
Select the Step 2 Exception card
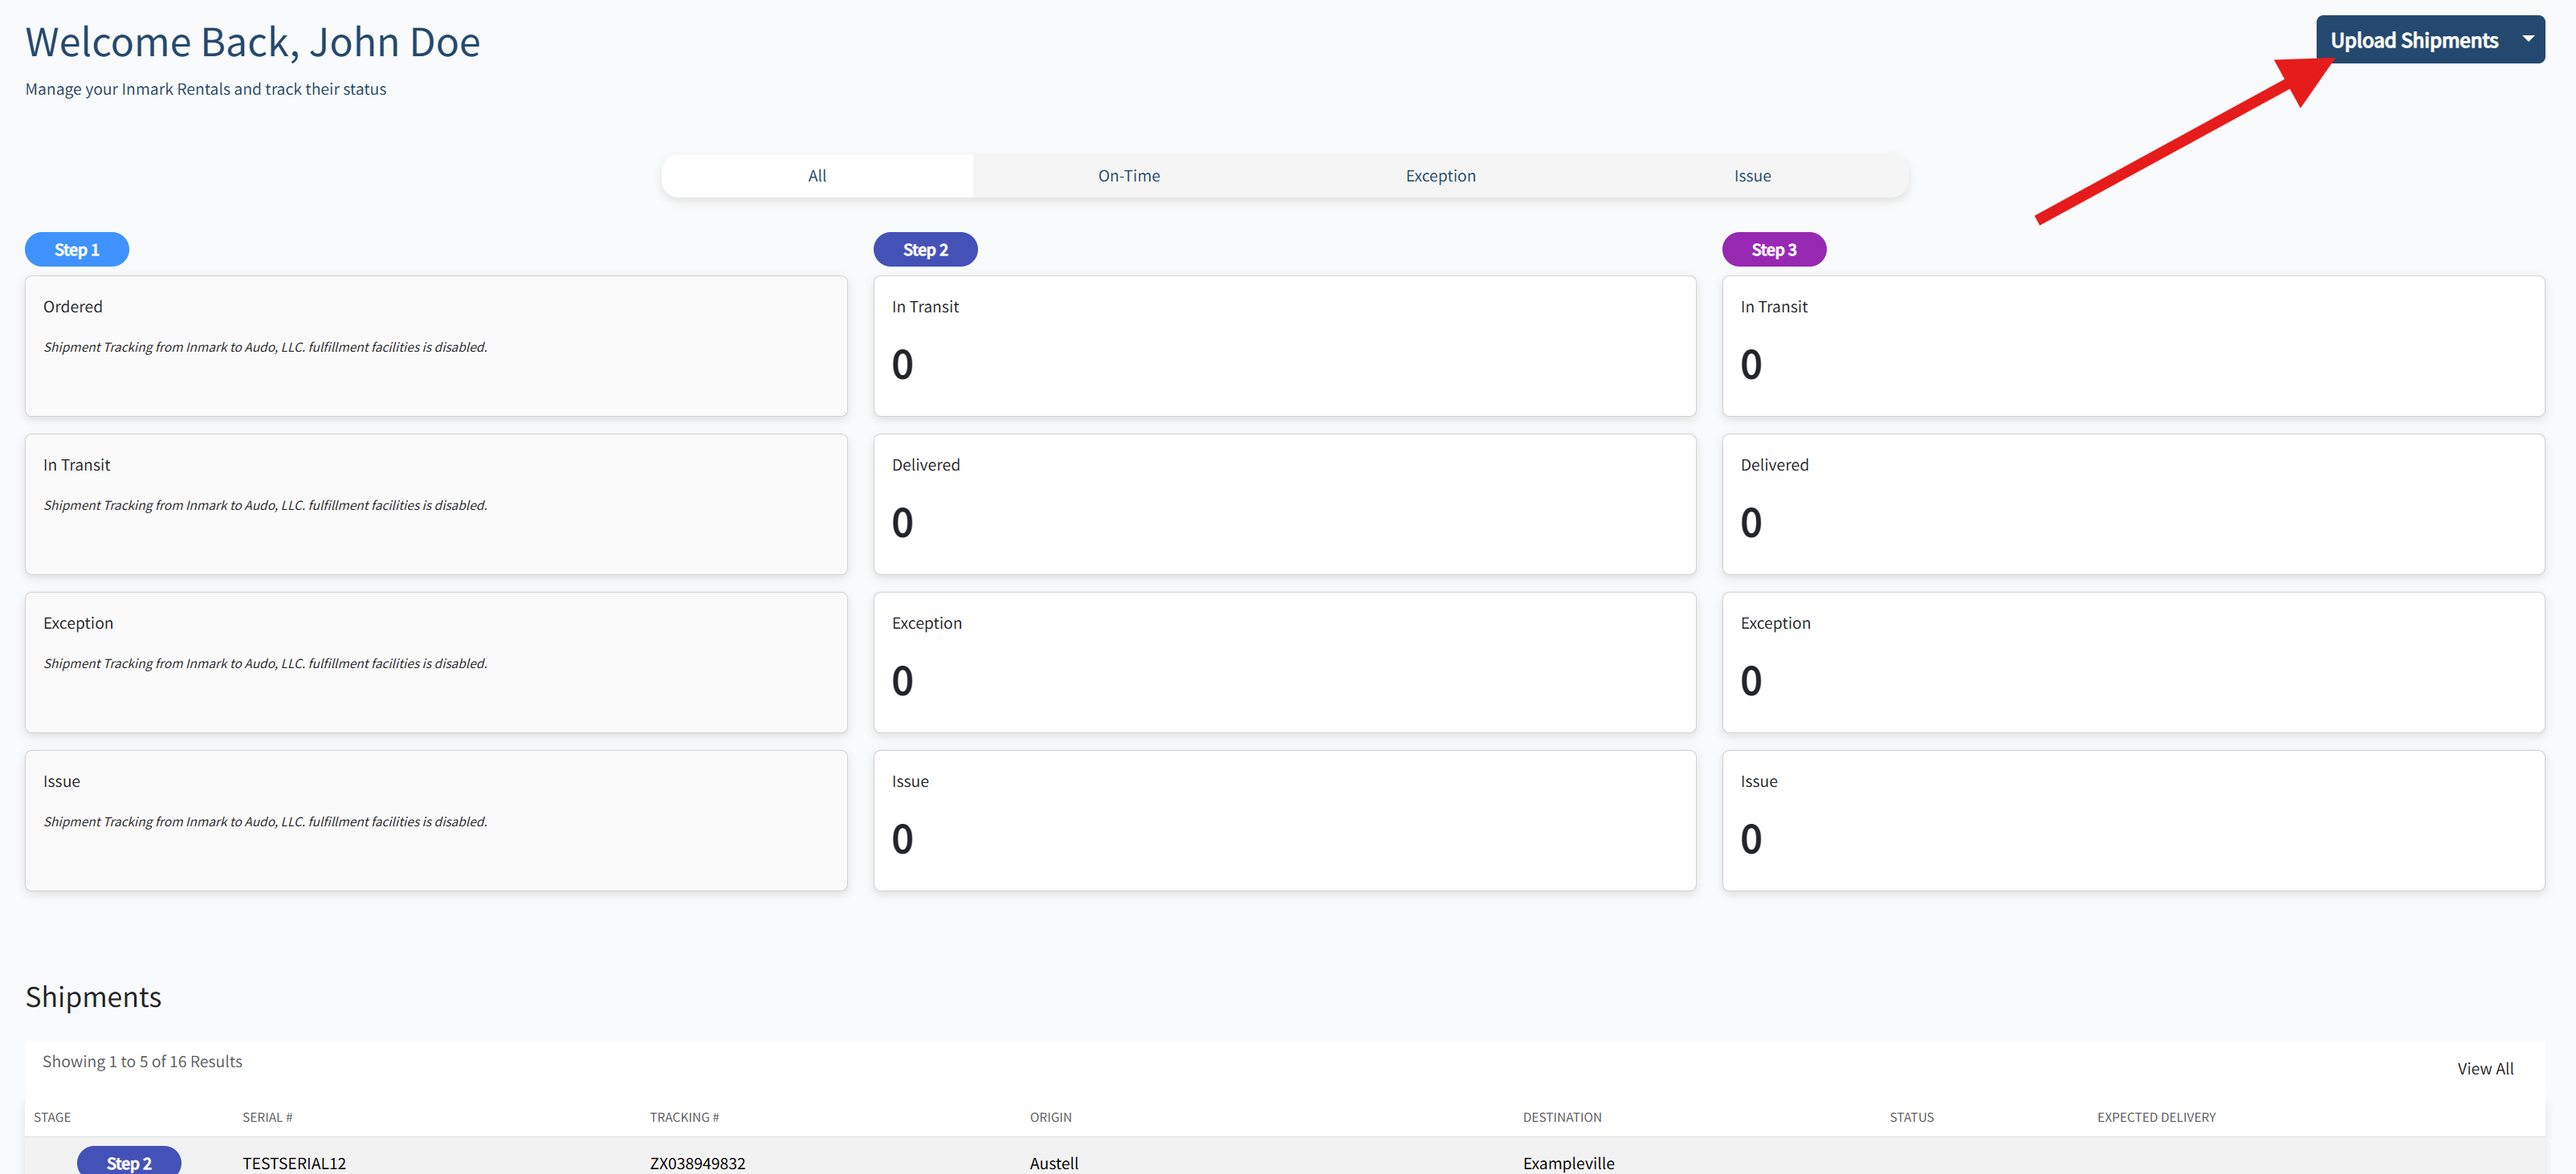[1285, 662]
